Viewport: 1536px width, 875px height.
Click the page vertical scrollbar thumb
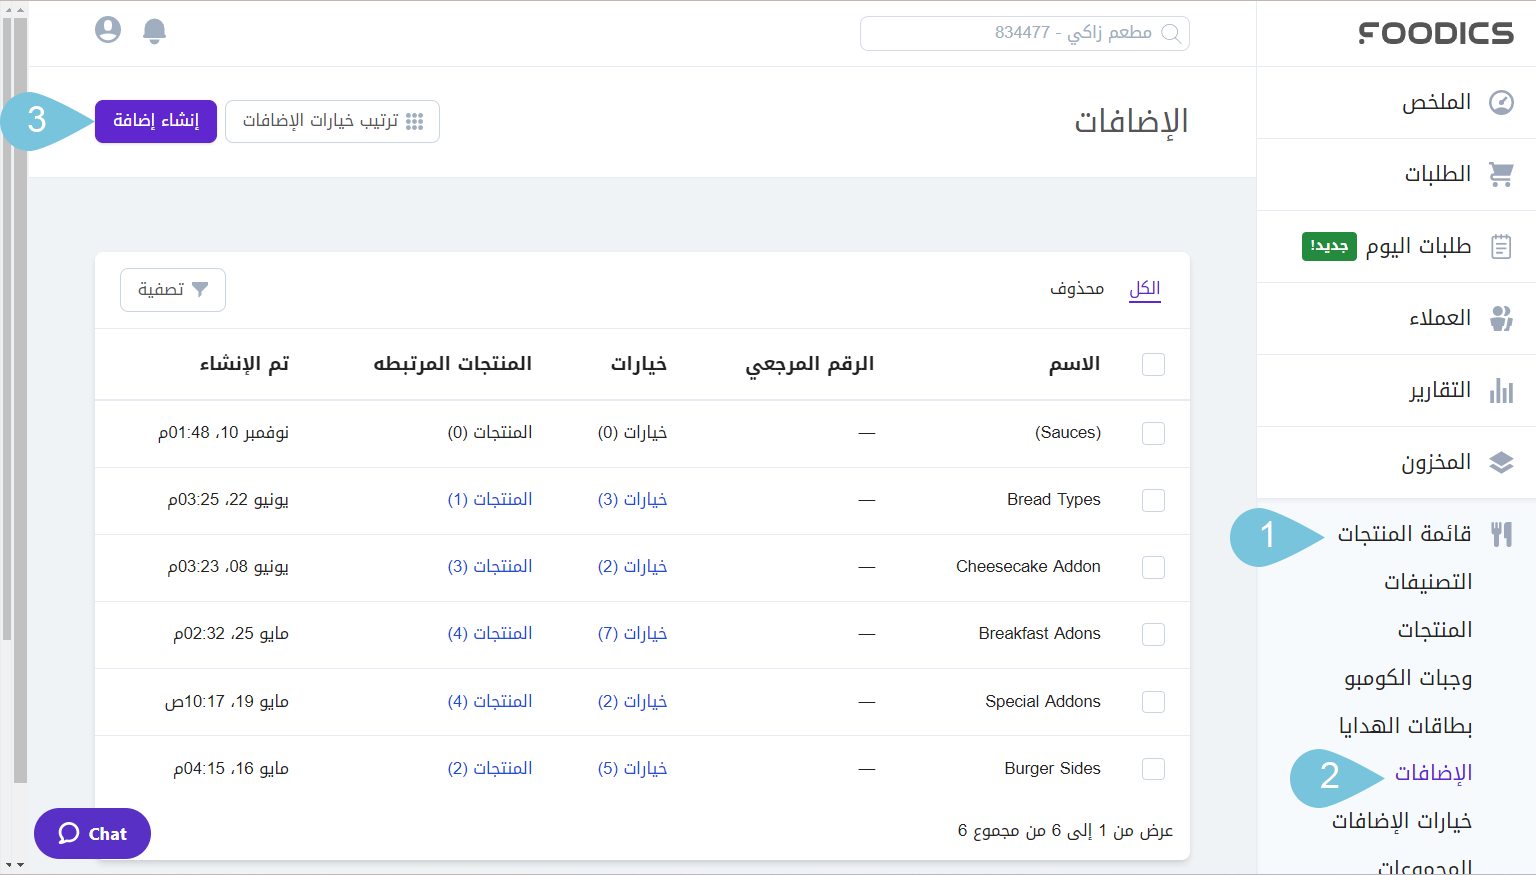pos(20,400)
